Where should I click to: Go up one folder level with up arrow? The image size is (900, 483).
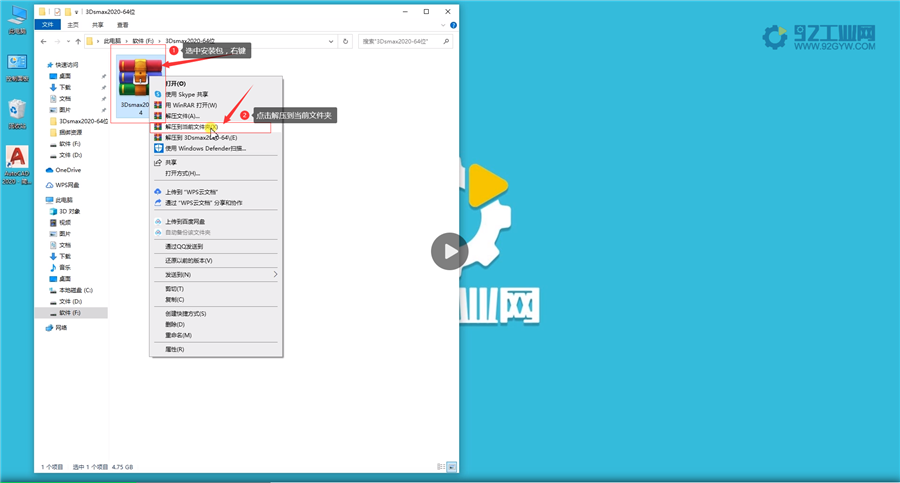point(78,41)
